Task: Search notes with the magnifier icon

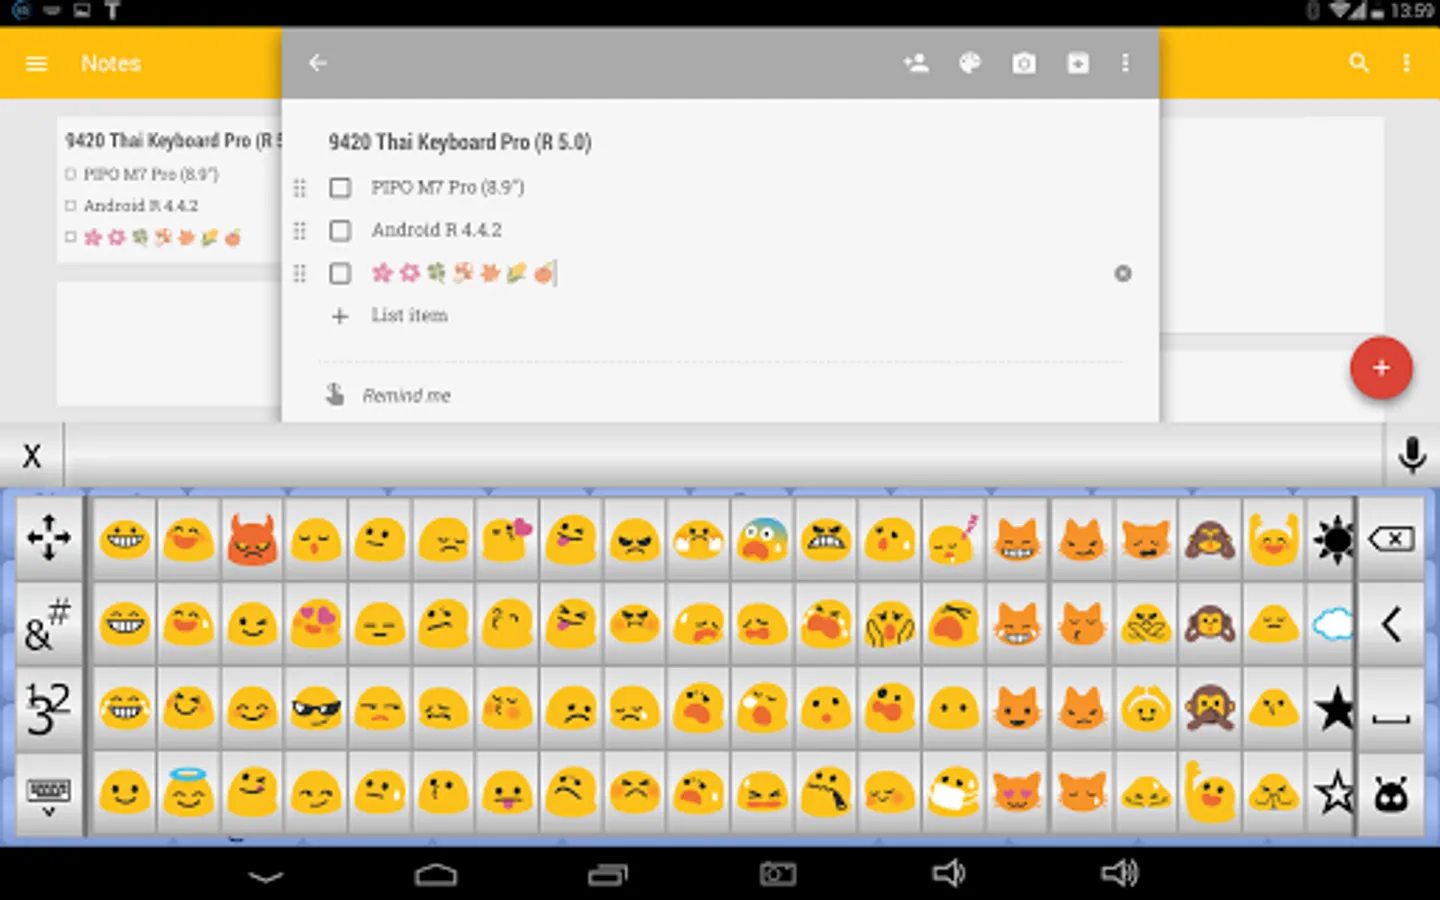Action: (x=1358, y=63)
